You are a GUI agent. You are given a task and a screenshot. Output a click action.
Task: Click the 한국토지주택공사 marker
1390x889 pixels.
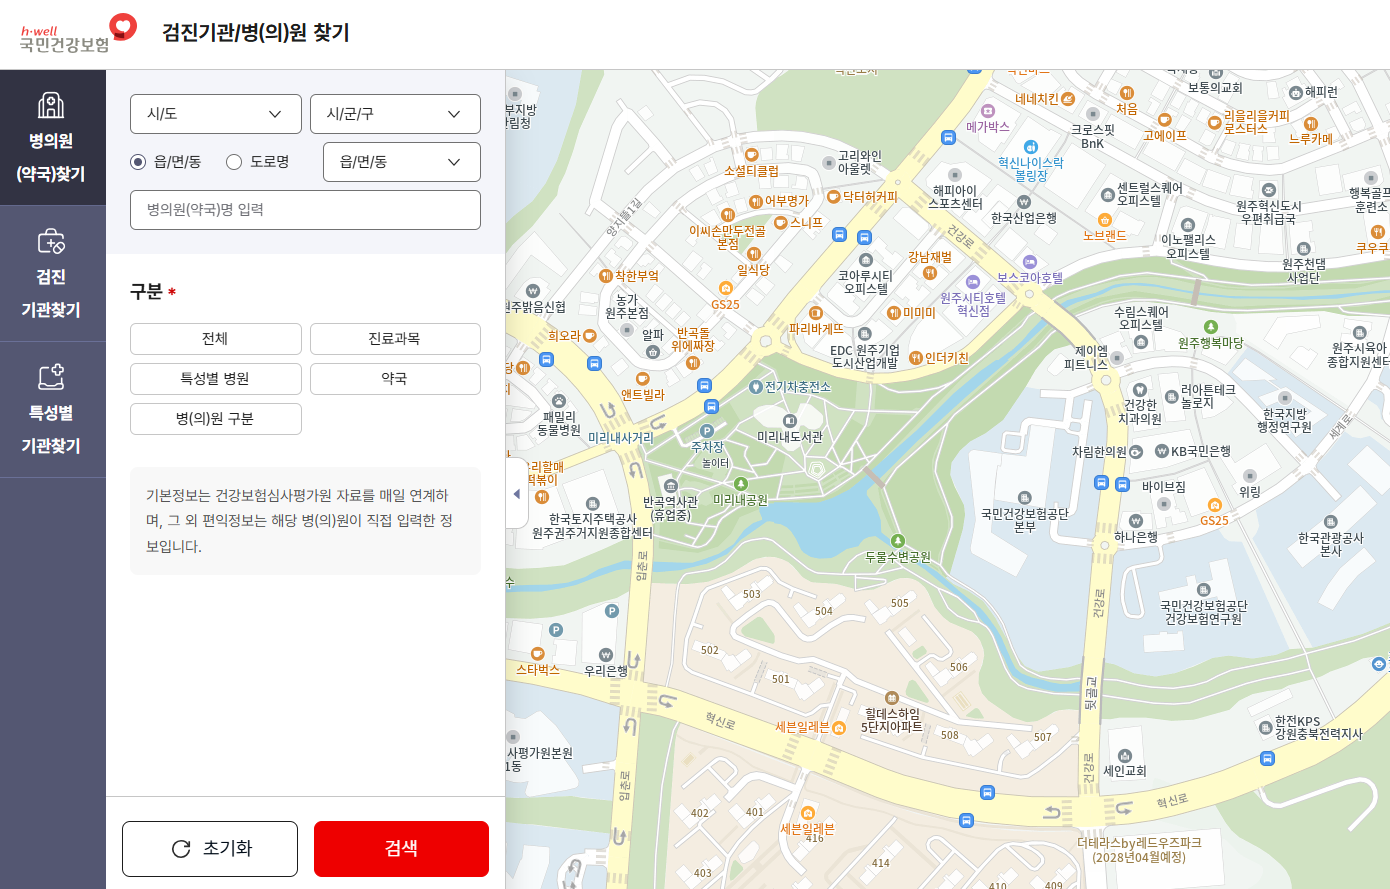click(593, 504)
